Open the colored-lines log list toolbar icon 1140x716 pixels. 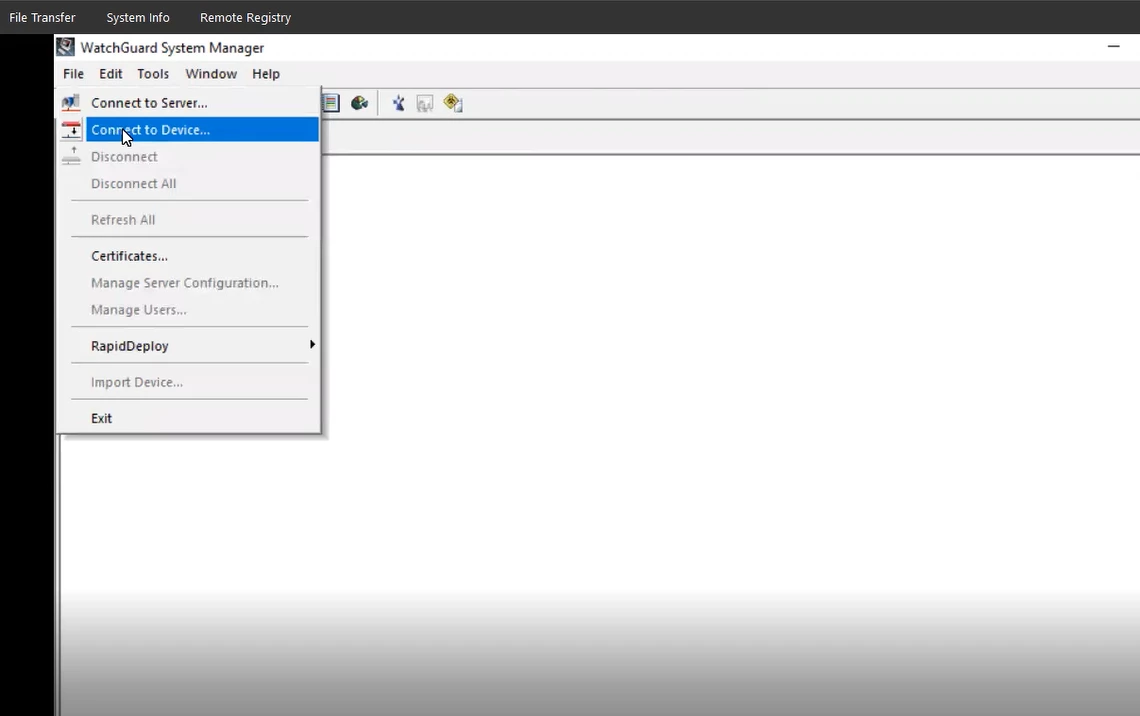[331, 102]
